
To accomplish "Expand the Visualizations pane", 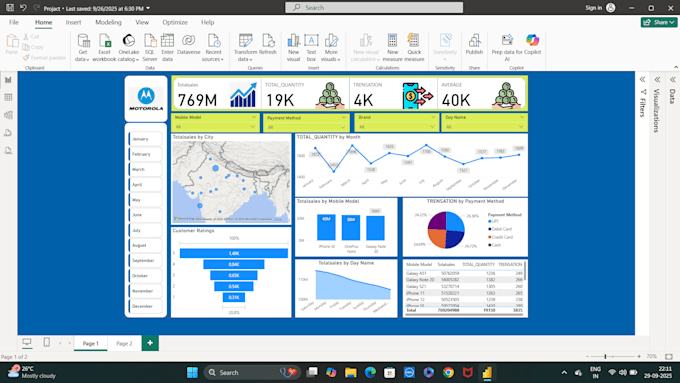I will pos(657,79).
